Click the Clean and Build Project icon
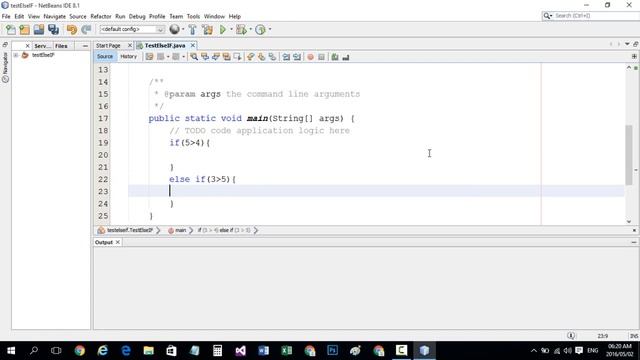 pyautogui.click(x=207, y=29)
